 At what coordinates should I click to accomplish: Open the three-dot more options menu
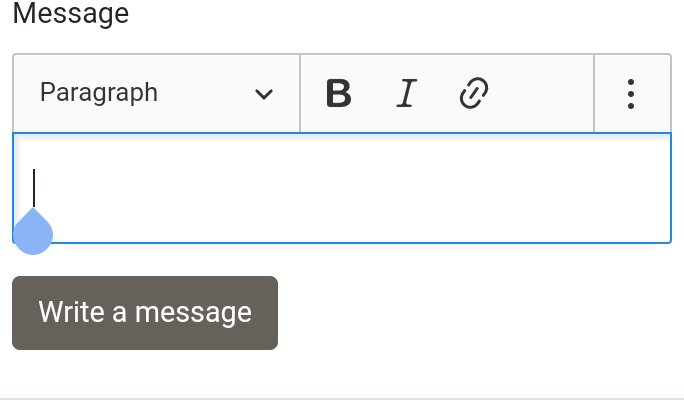631,94
